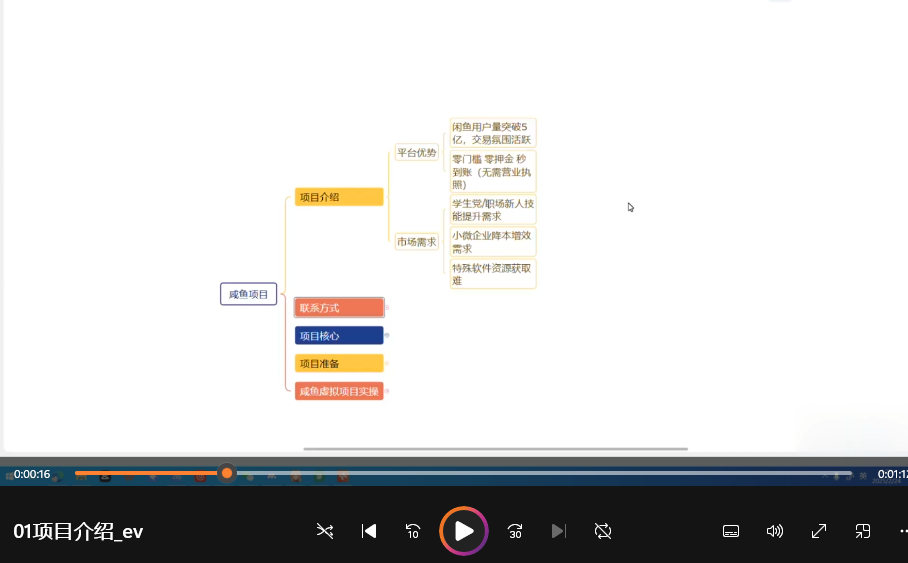Expand the 项目准备 branch dot
The width and height of the screenshot is (908, 563).
click(x=387, y=363)
